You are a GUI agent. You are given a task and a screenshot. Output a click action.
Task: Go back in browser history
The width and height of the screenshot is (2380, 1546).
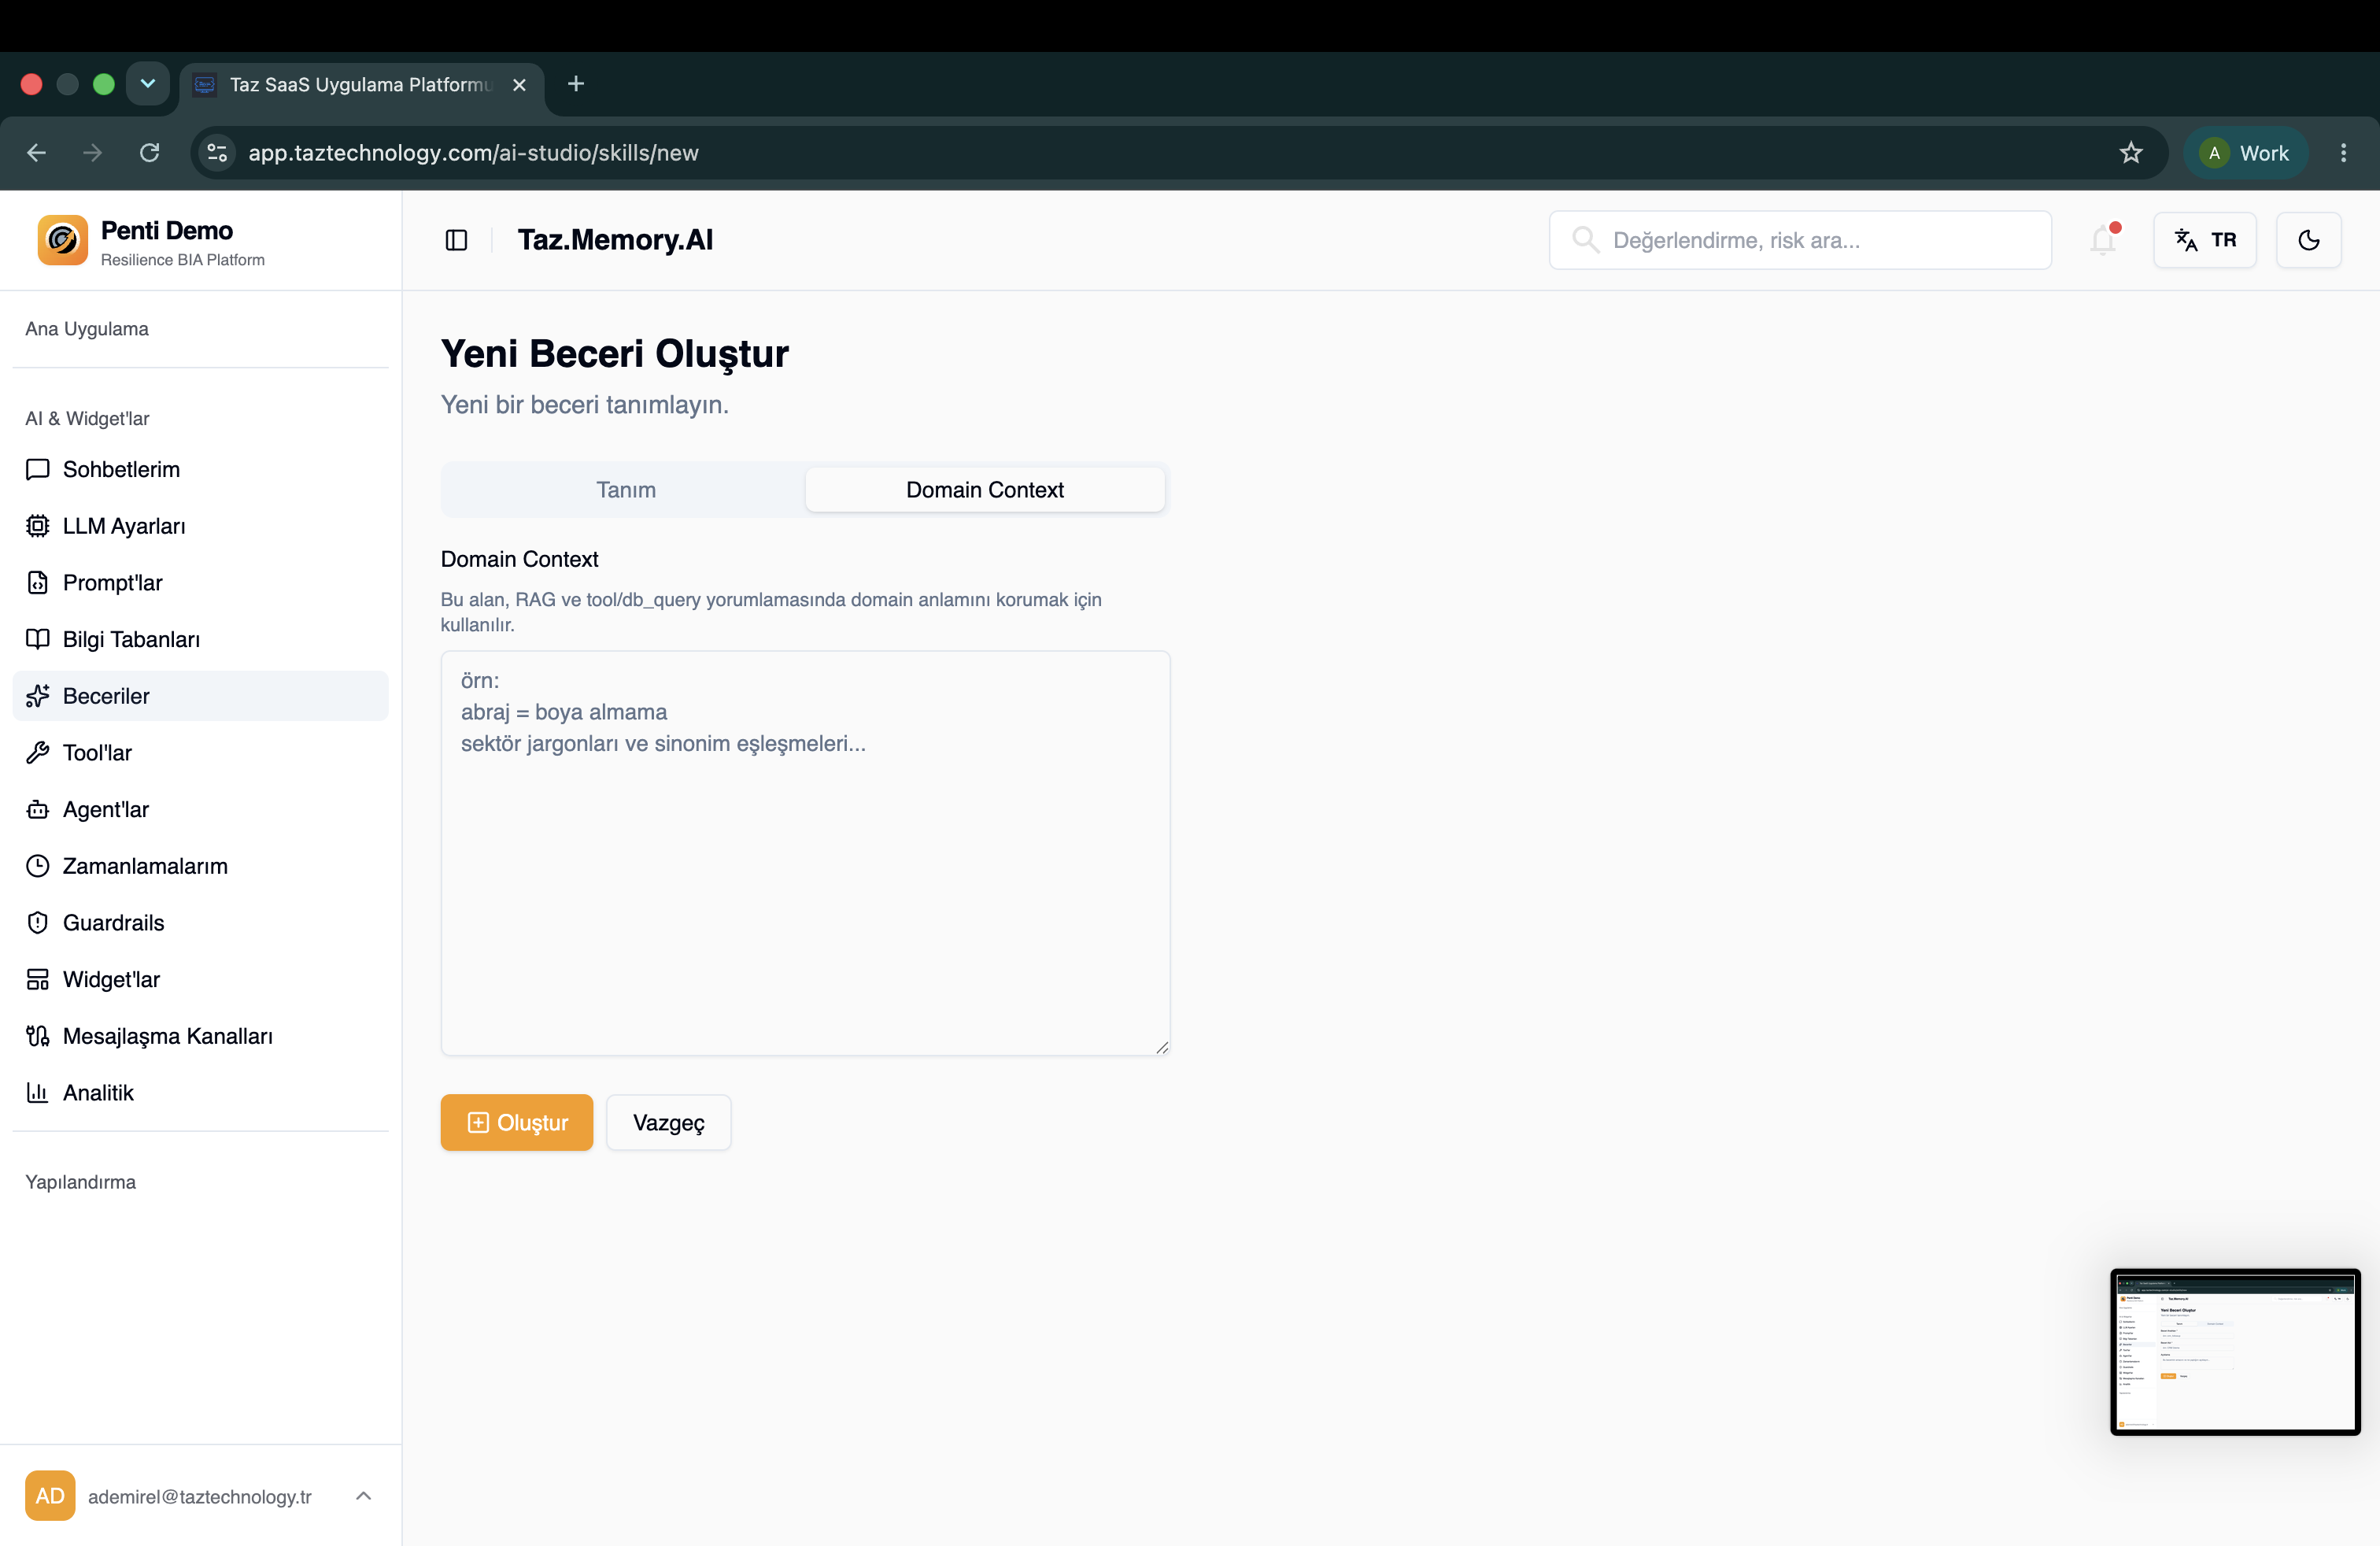click(x=37, y=153)
